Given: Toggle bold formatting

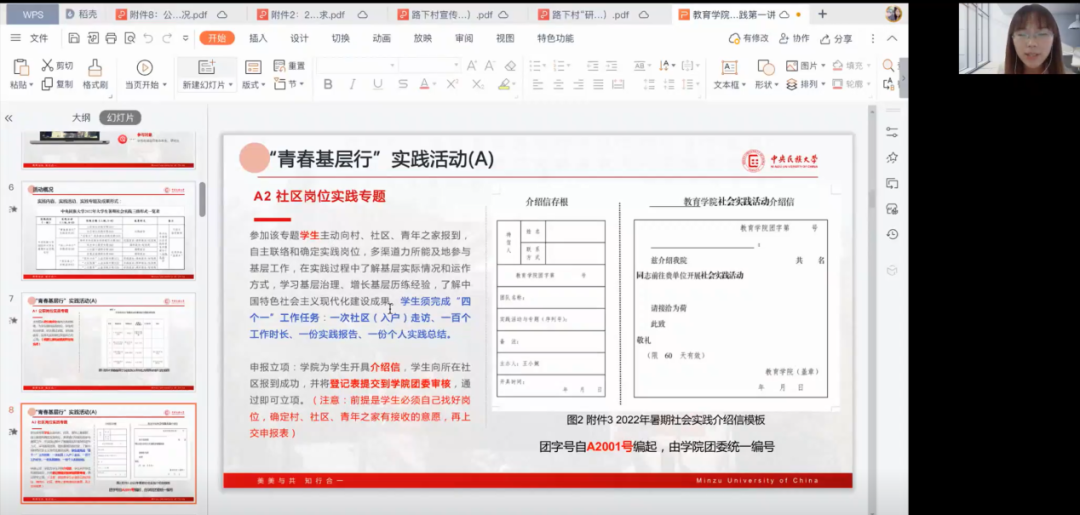Looking at the screenshot, I should click(x=327, y=85).
